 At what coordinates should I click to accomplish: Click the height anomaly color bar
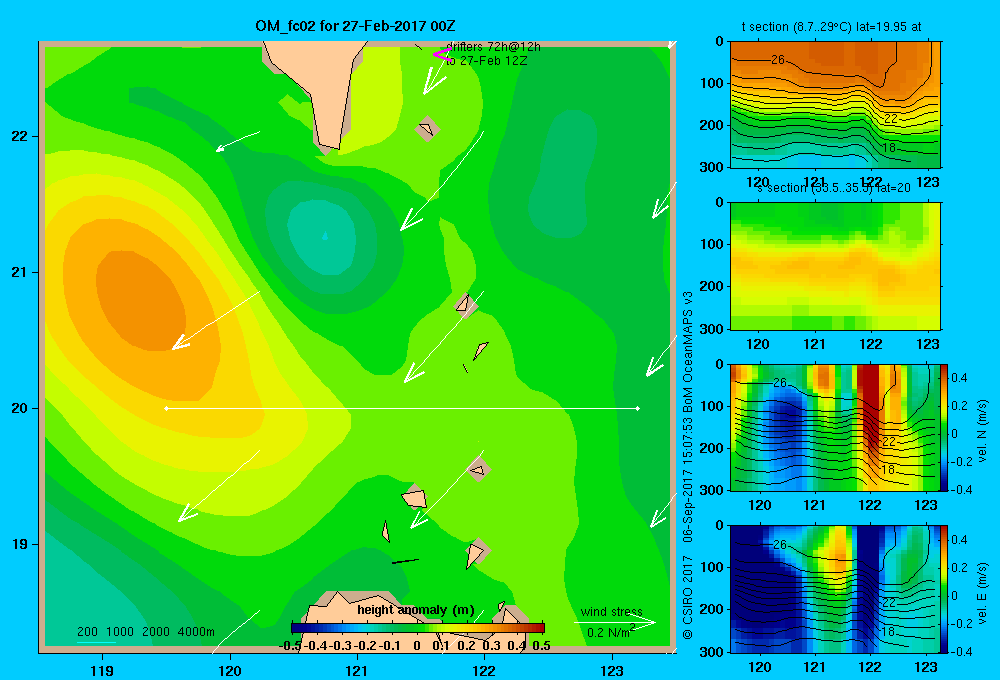pos(418,628)
